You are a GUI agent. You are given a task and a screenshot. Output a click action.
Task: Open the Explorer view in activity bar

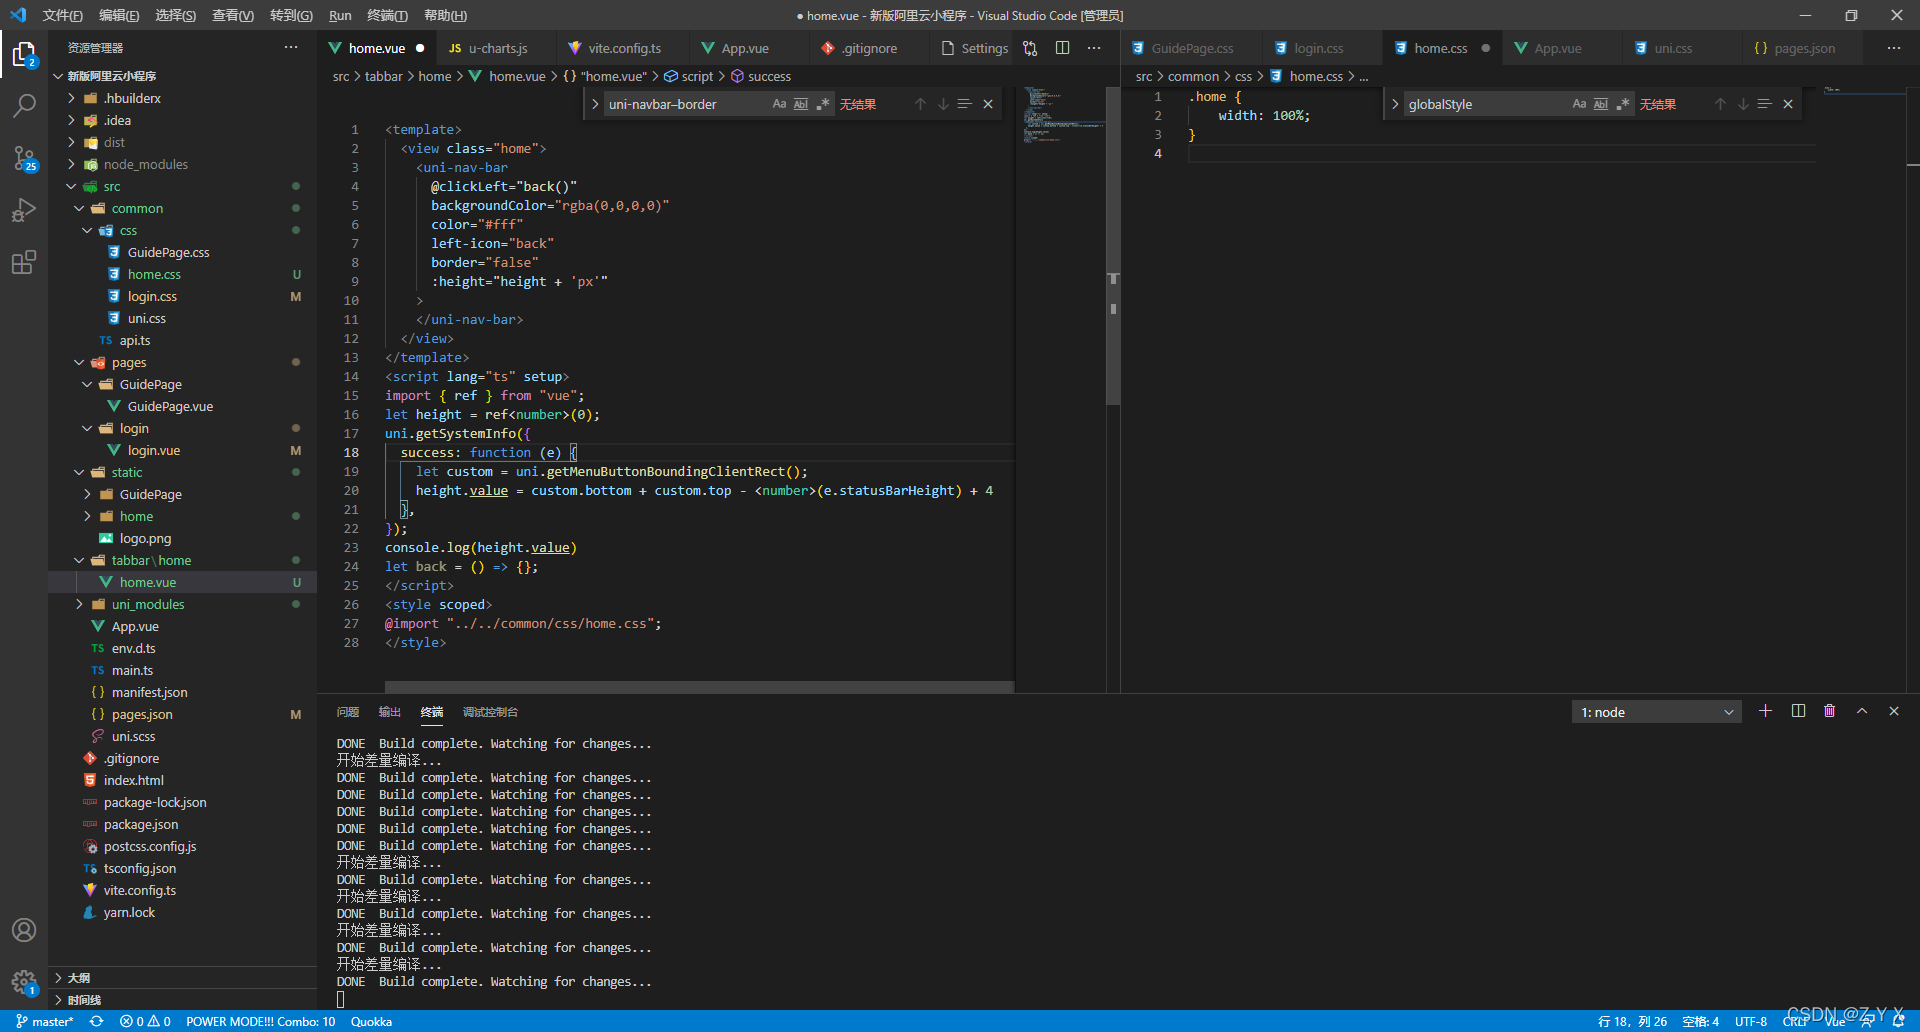24,54
